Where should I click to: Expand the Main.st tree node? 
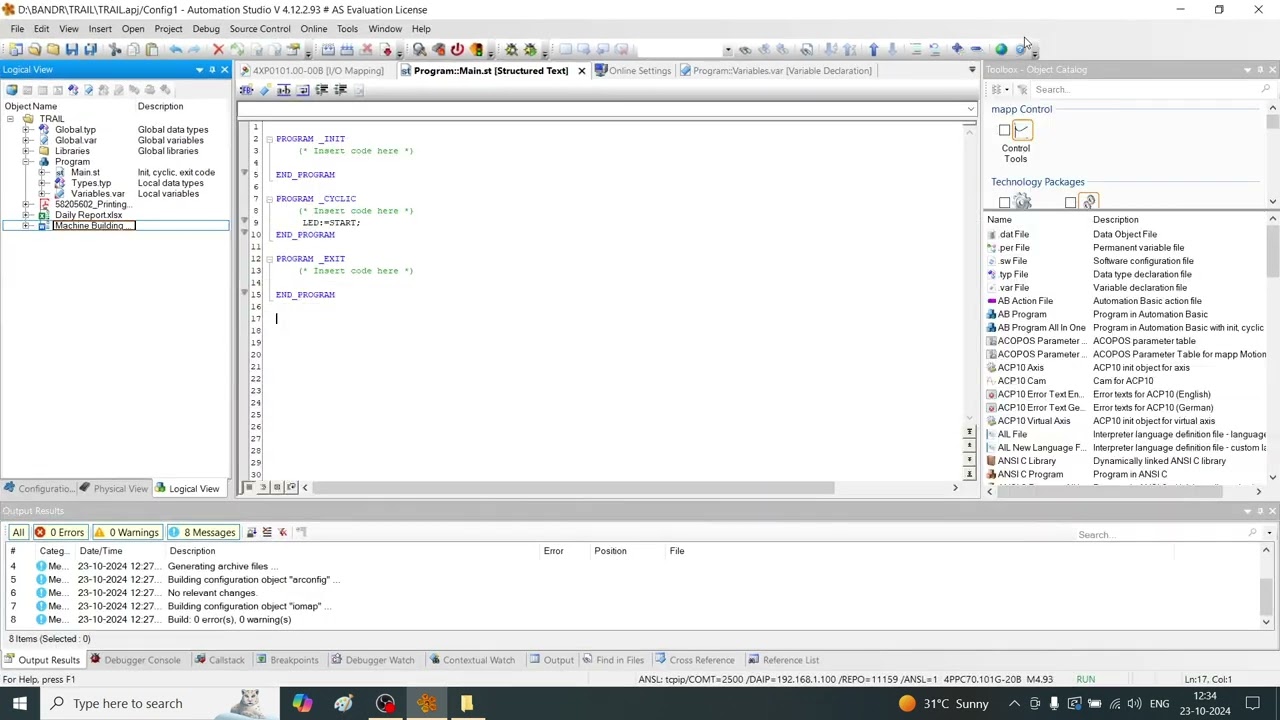click(x=43, y=172)
